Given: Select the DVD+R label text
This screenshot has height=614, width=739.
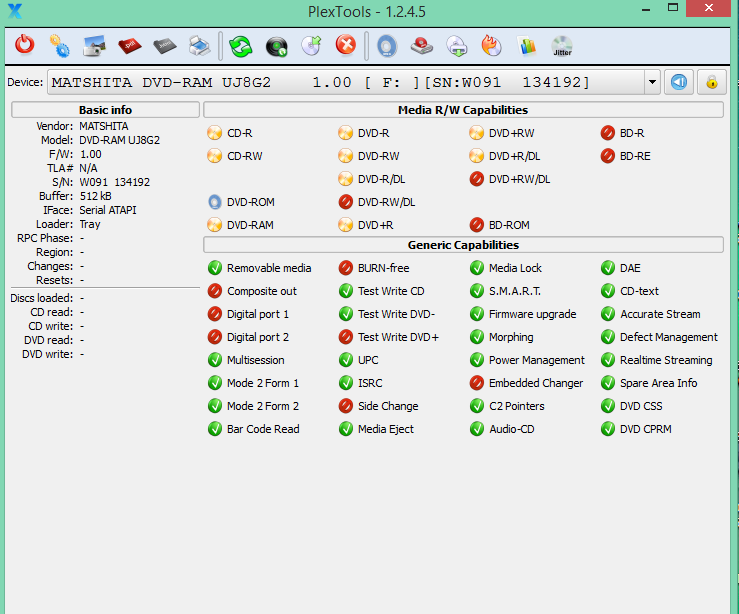Looking at the screenshot, I should click(375, 225).
